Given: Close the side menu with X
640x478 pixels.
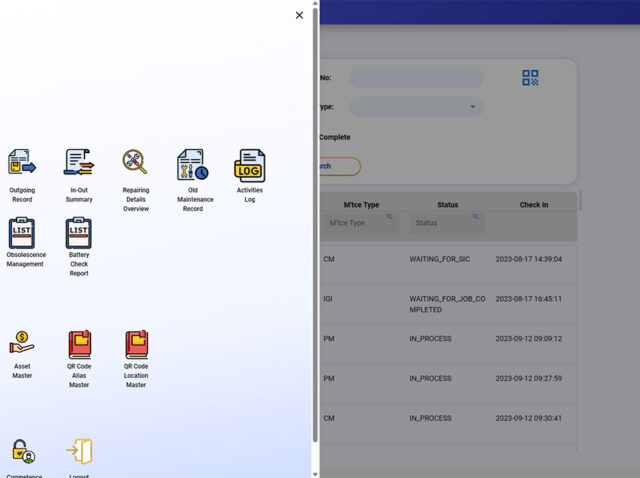Looking at the screenshot, I should pyautogui.click(x=300, y=15).
